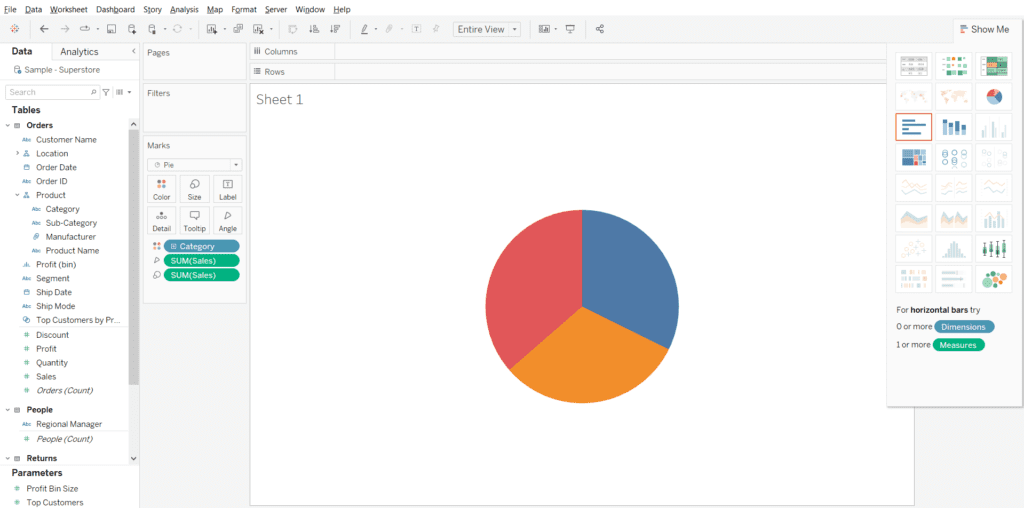Choose the packed bubbles chart type
1024x508 pixels.
pos(993,279)
